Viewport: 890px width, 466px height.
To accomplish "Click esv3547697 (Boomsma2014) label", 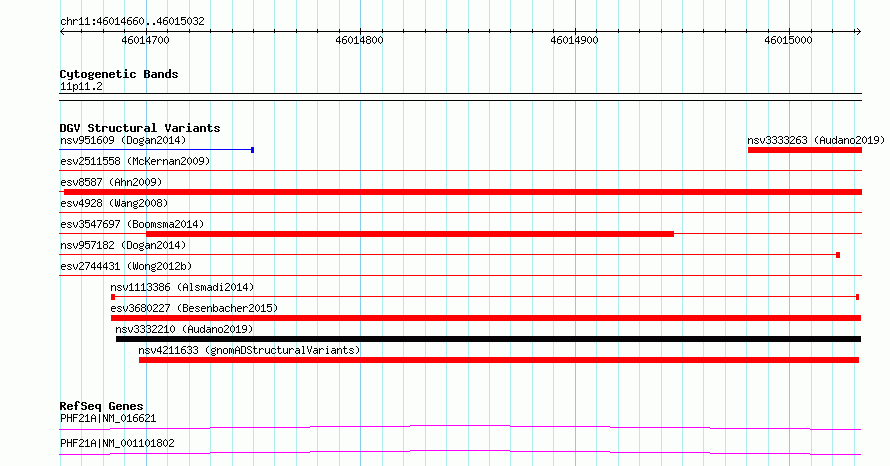I will 132,224.
